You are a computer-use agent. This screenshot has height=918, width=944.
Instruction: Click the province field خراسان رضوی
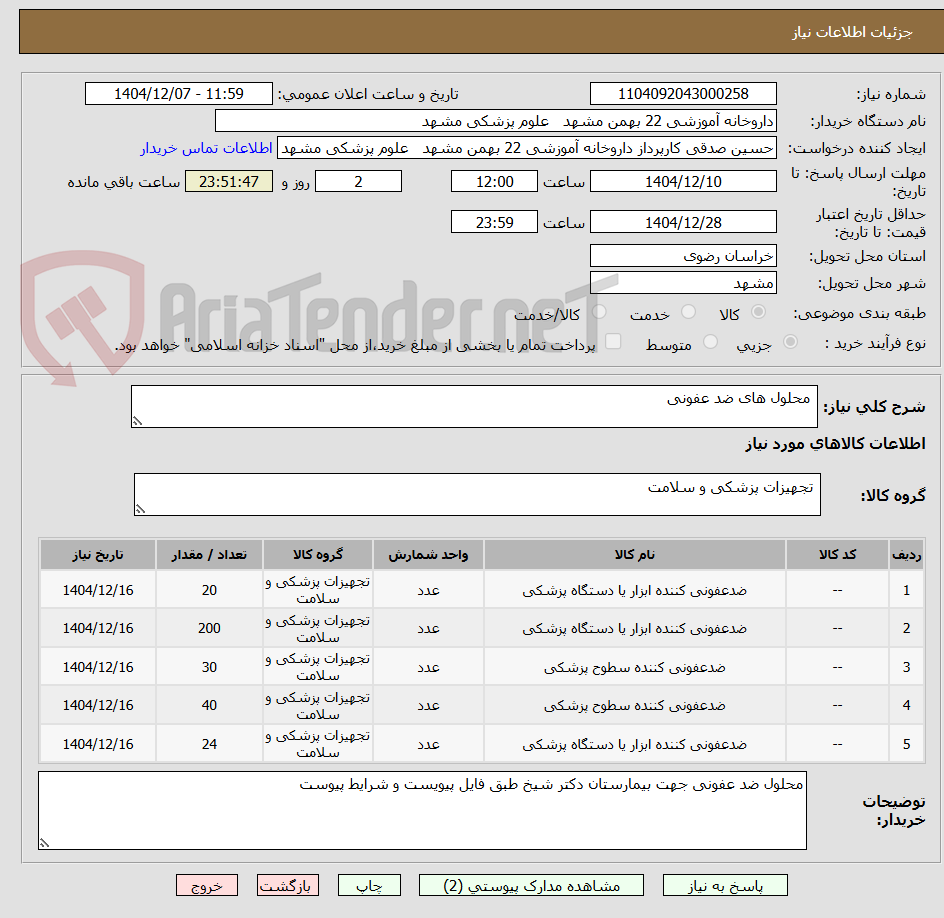[683, 256]
